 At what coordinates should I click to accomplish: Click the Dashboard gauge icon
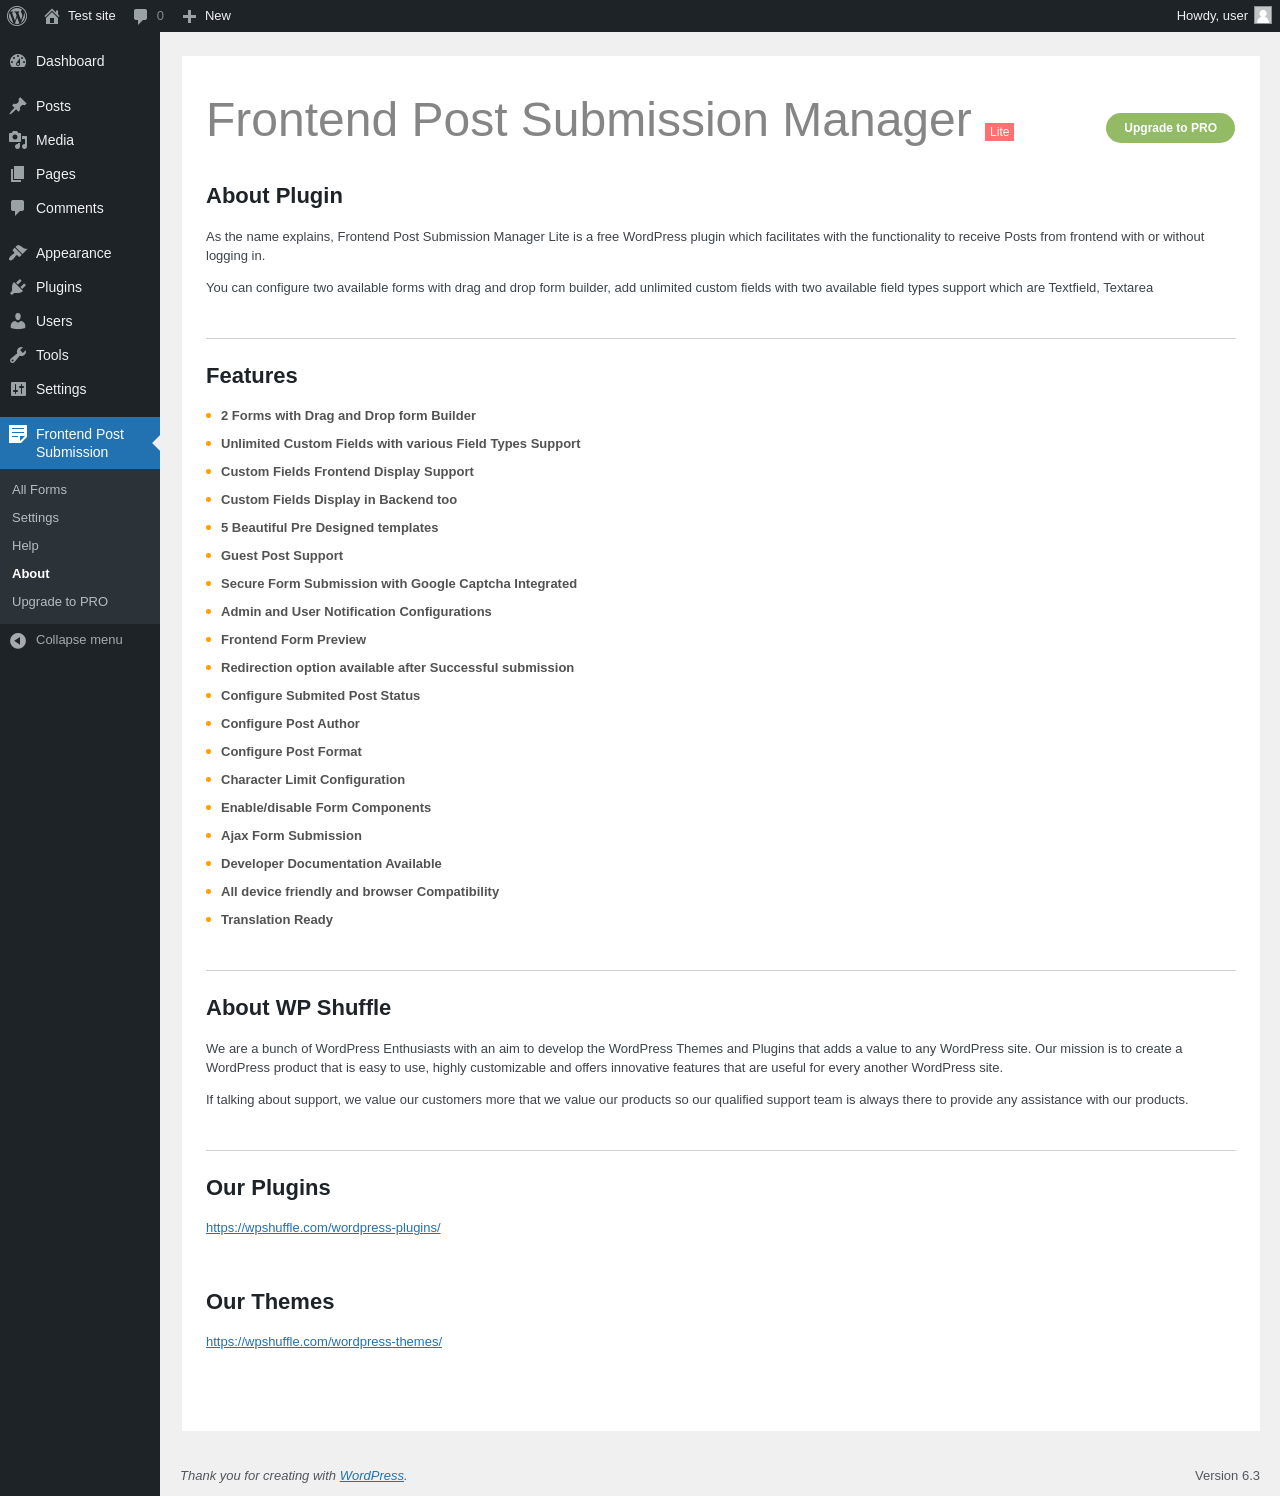click(18, 61)
